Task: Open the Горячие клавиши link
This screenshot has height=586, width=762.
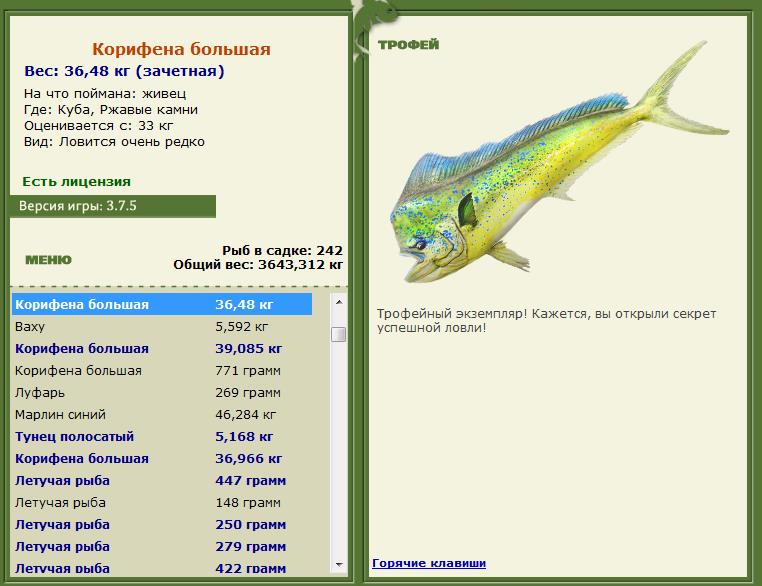Action: (429, 563)
